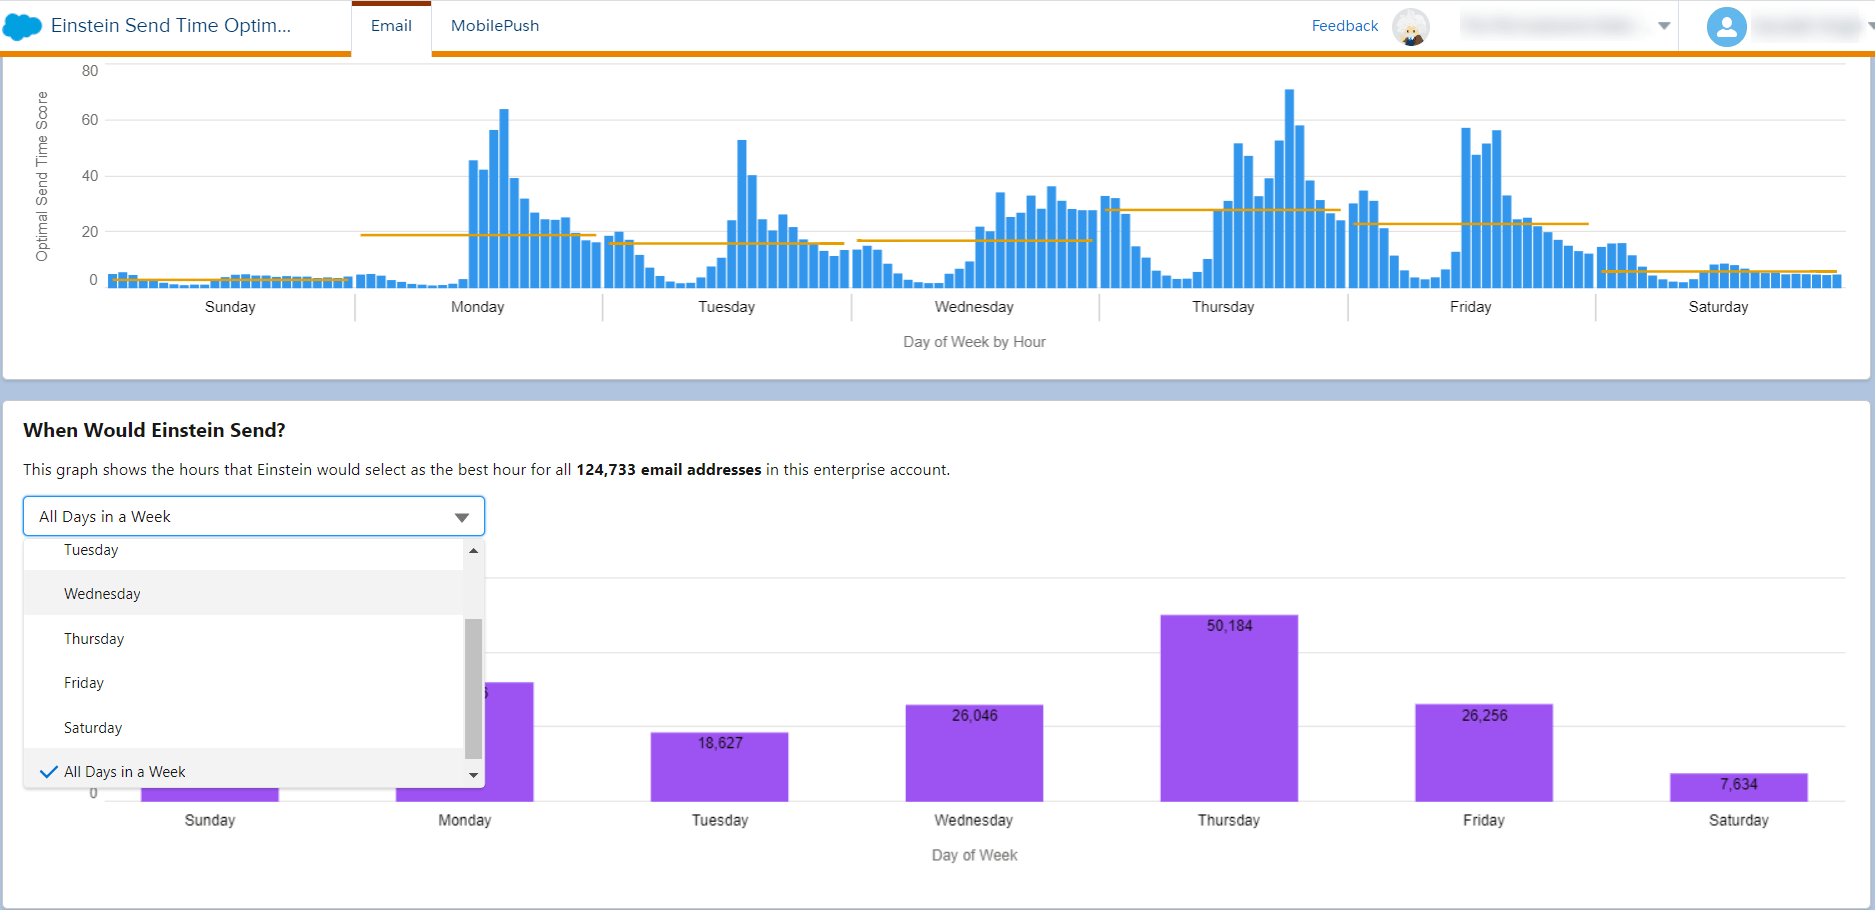Collapse the All Days in a Week combobox
Viewport: 1875px width, 910px height.
click(x=254, y=516)
